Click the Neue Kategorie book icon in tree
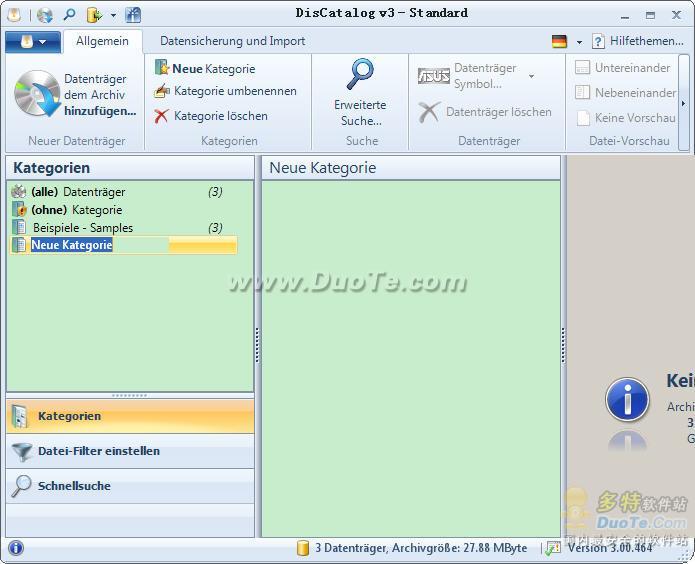 tap(19, 245)
